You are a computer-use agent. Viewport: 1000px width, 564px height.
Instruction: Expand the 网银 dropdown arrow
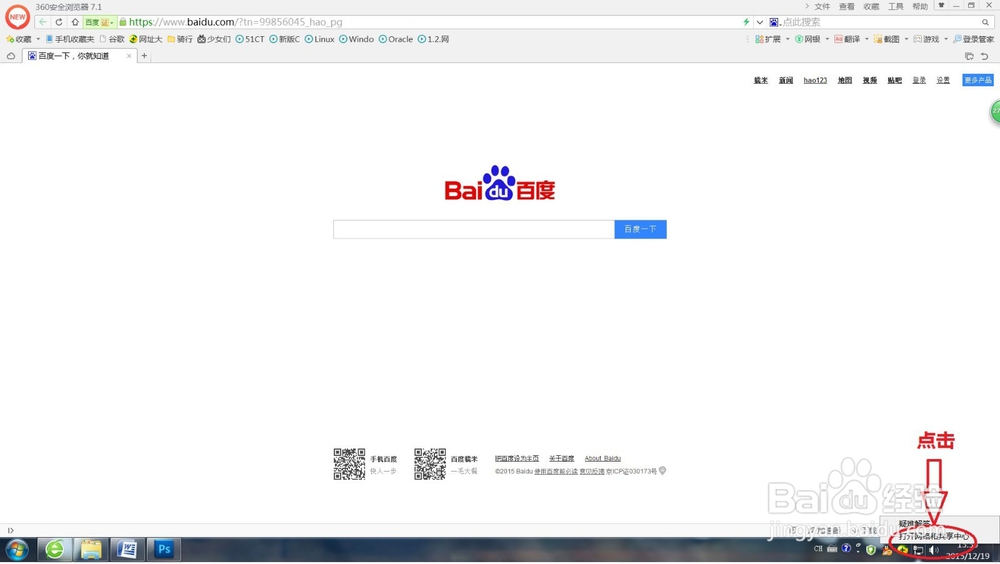coord(827,39)
